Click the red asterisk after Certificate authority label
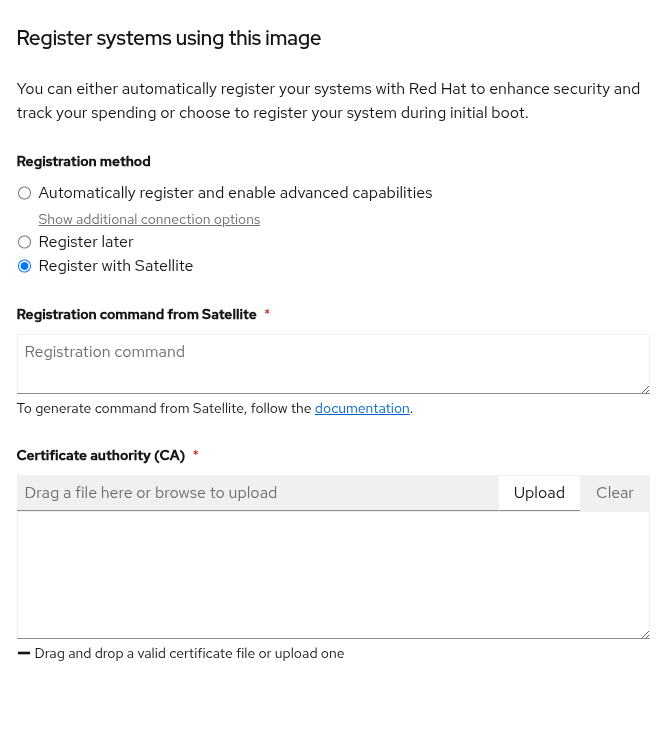 coord(196,455)
